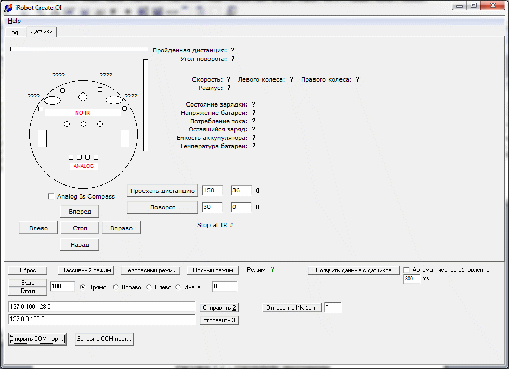Viewport: 510px width, 370px height.
Task: Click the Влево (left) drive button
Action: (x=38, y=228)
